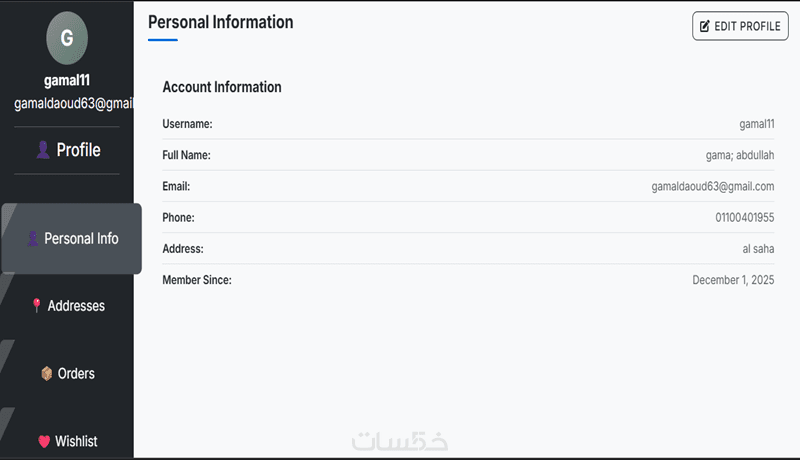Click the Full Name value
800x460 pixels.
740,156
